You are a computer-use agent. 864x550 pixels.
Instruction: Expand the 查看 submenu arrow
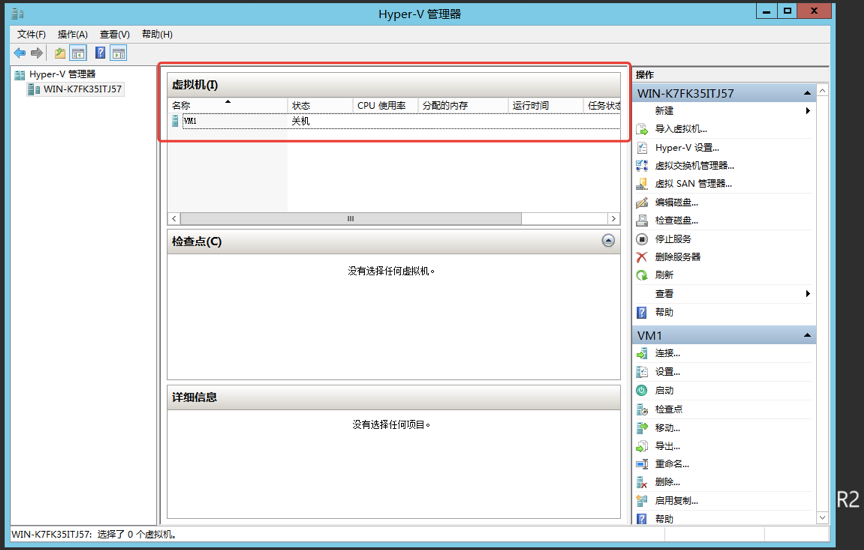(x=808, y=294)
